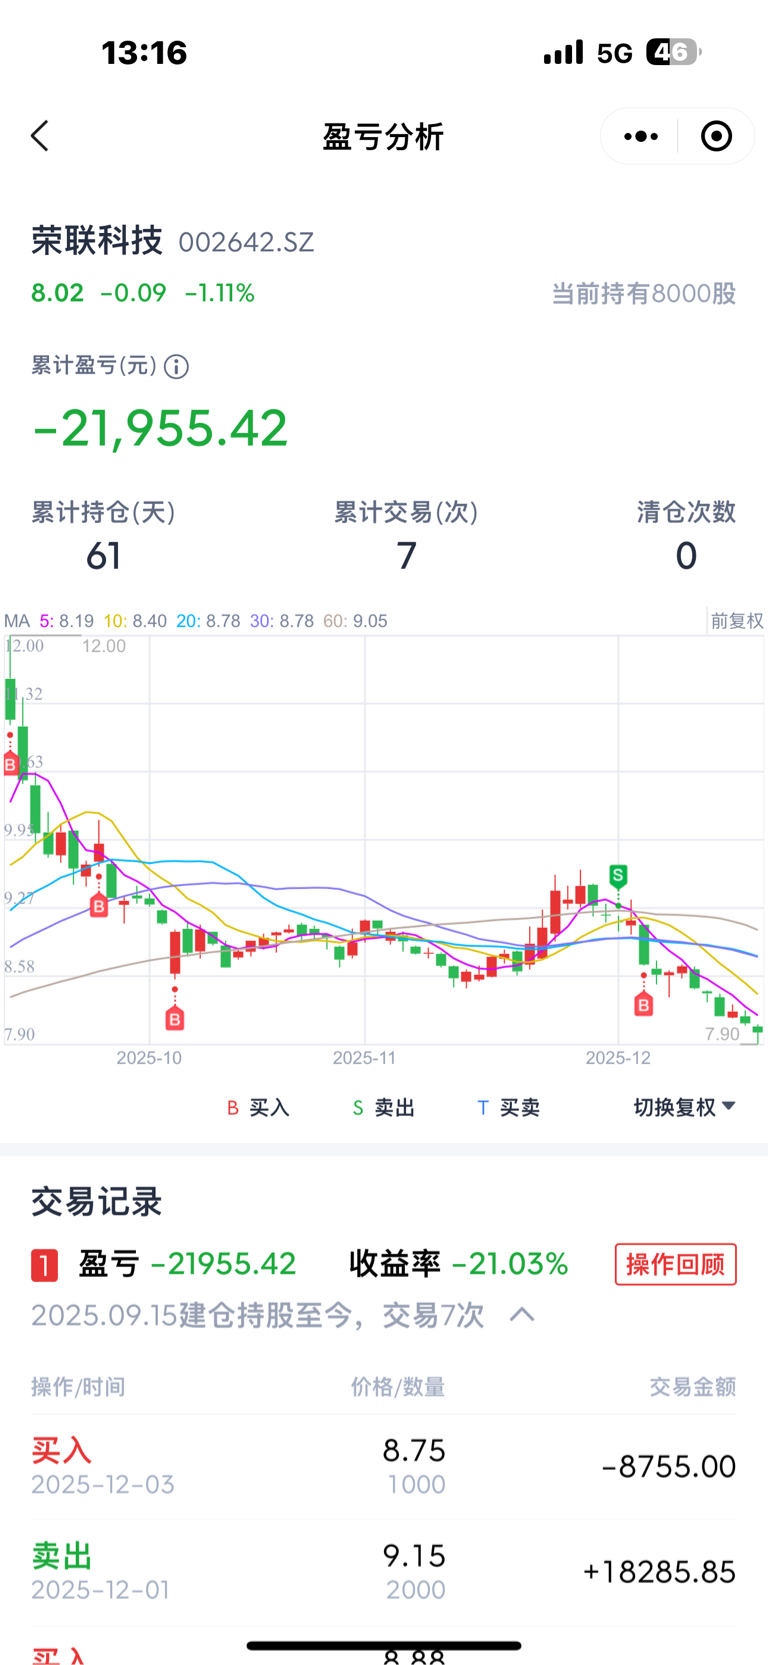Tap the stock name 荣联科技
The width and height of the screenshot is (768, 1665).
tap(97, 240)
